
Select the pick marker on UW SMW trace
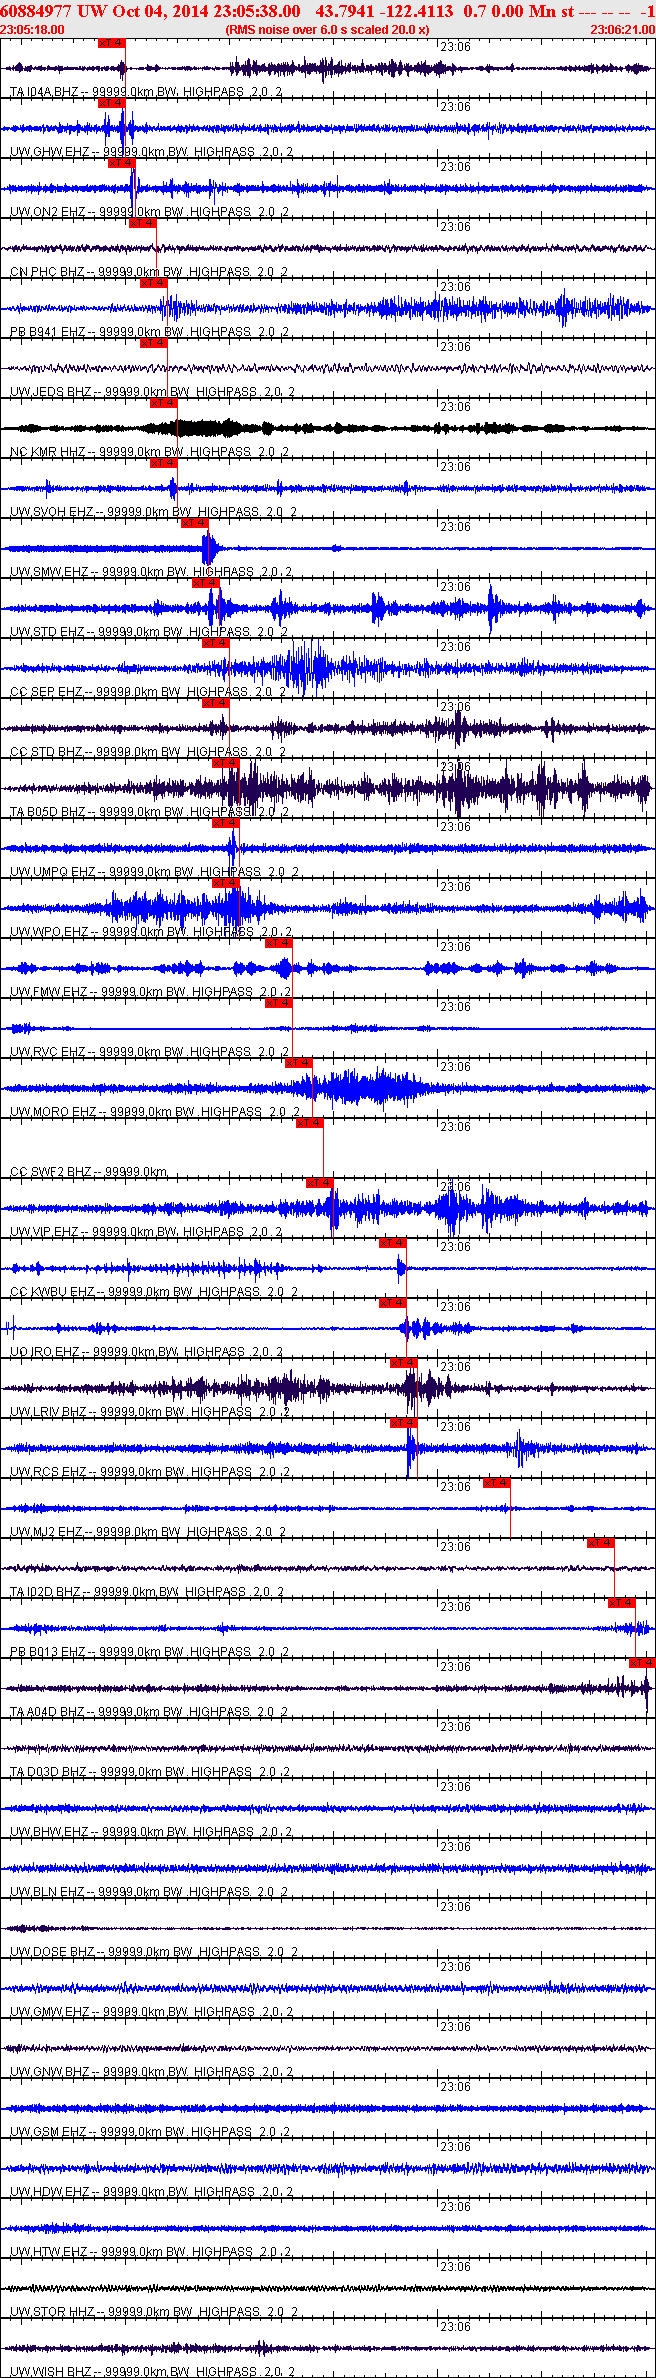click(x=195, y=523)
